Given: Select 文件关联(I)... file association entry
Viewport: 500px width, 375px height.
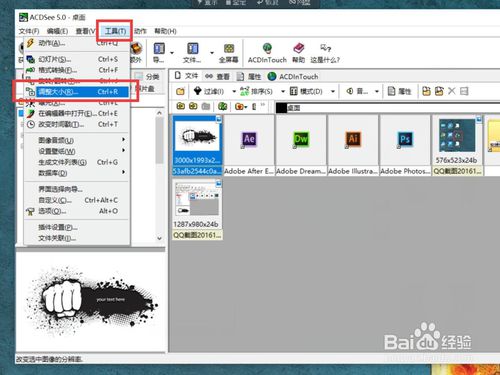Looking at the screenshot, I should [77, 238].
